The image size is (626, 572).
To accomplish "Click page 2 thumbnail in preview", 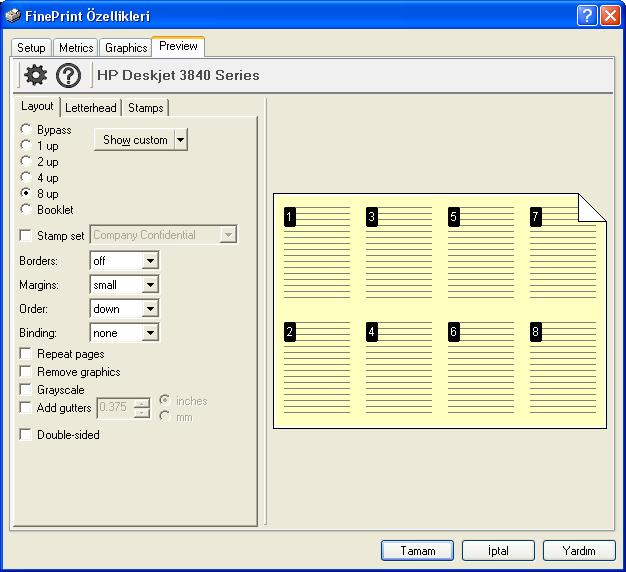I will 317,367.
